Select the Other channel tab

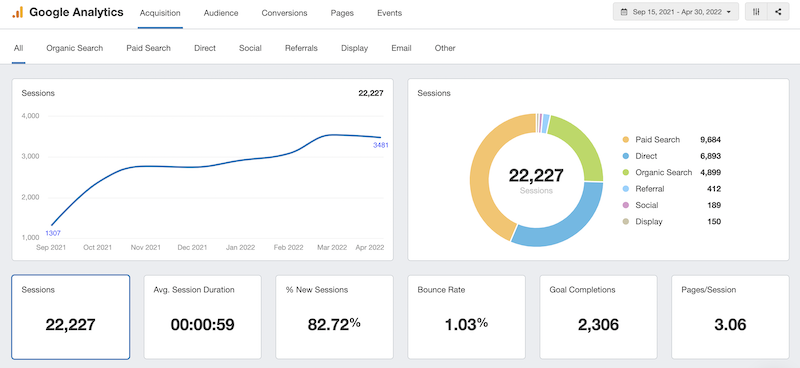(445, 48)
